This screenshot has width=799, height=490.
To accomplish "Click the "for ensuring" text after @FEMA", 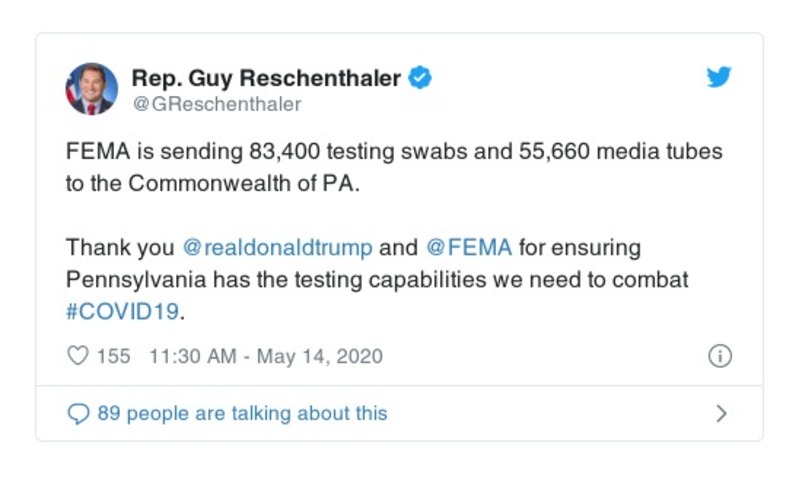I will tap(580, 247).
